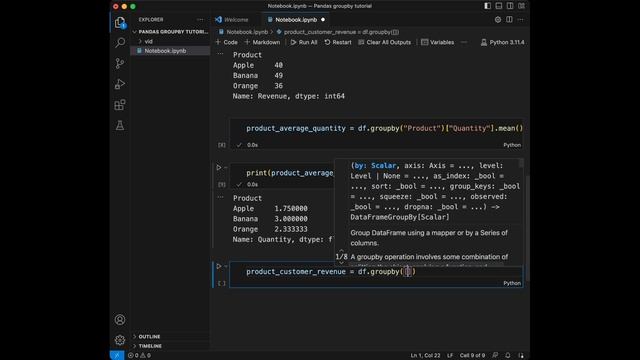
Task: Expand the TIMELINE section
Action: [x=170, y=346]
